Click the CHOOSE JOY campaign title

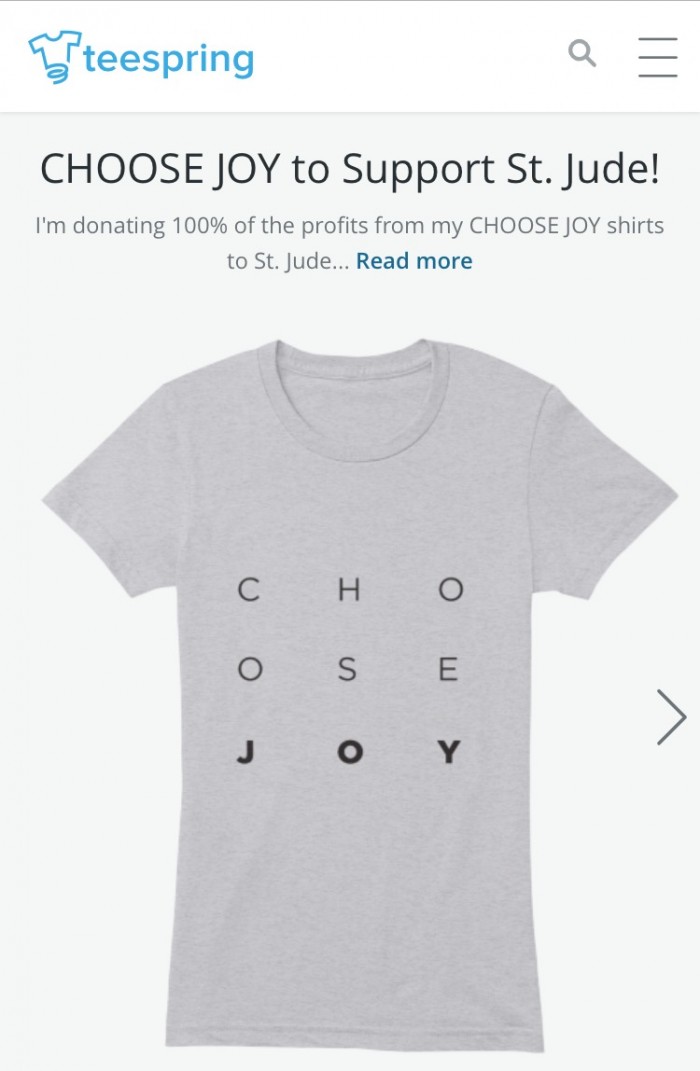click(349, 169)
